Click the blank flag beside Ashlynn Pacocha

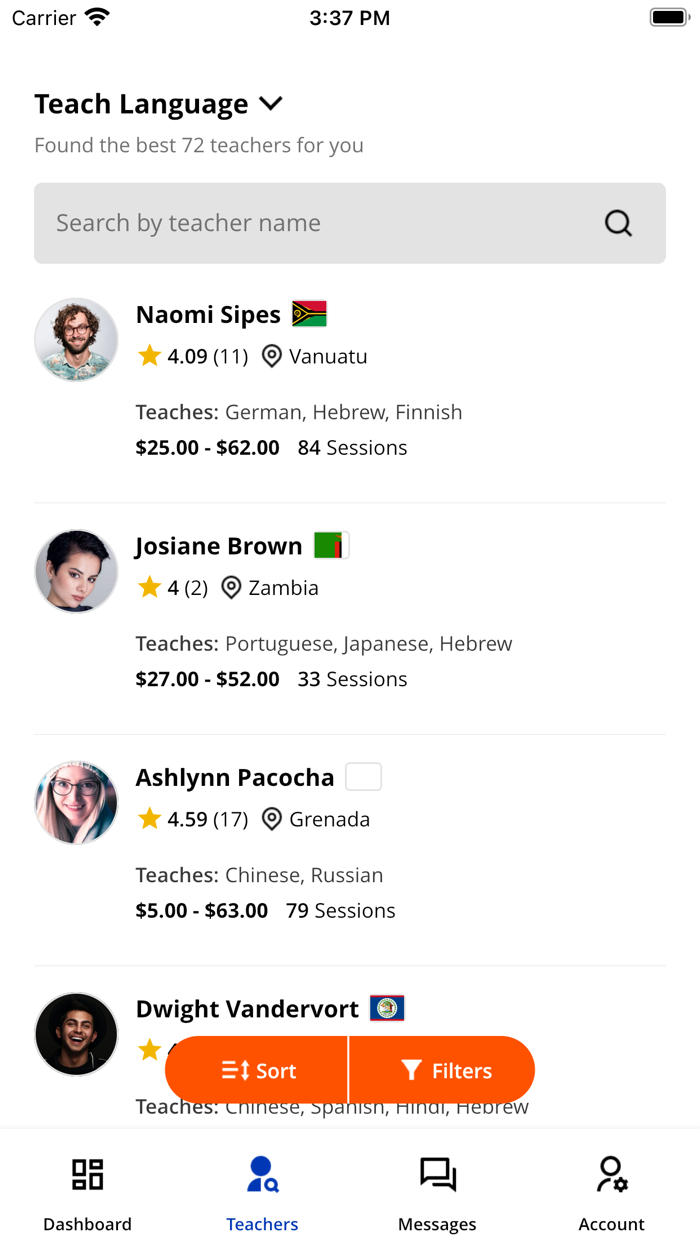tap(364, 776)
